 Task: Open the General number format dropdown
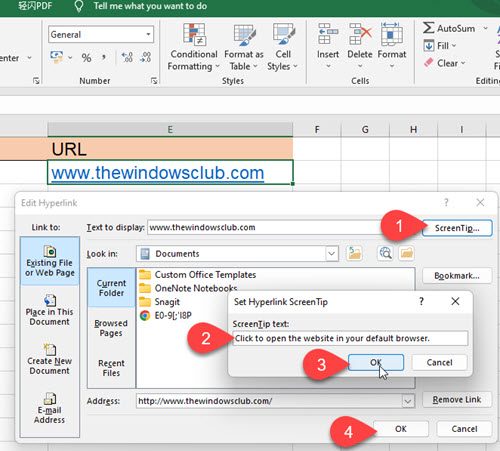click(148, 34)
